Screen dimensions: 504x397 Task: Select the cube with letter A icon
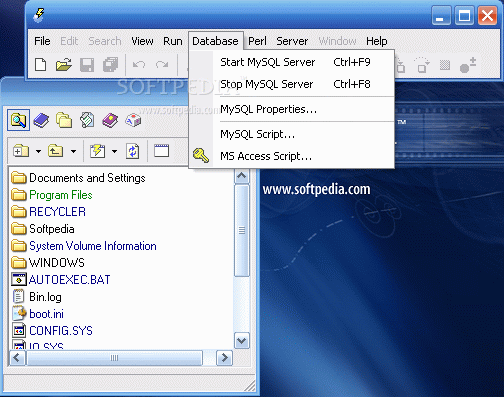(x=133, y=120)
